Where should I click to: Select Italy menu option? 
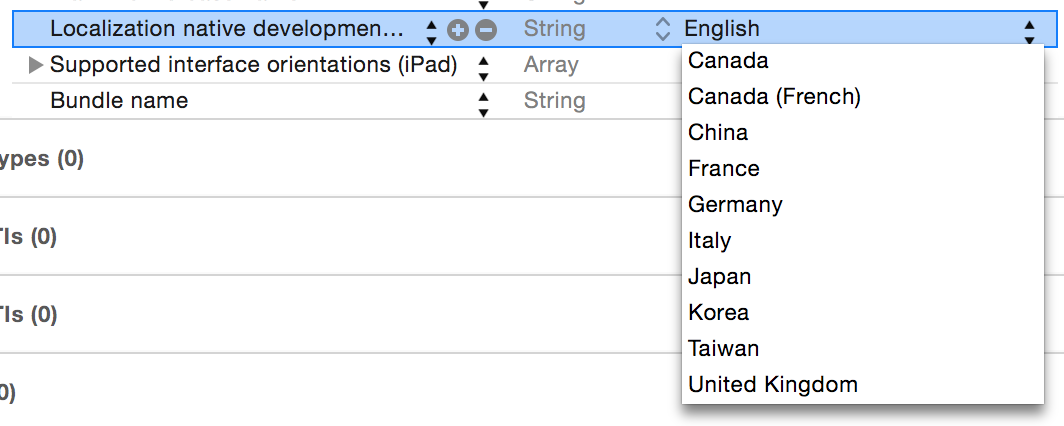click(709, 240)
